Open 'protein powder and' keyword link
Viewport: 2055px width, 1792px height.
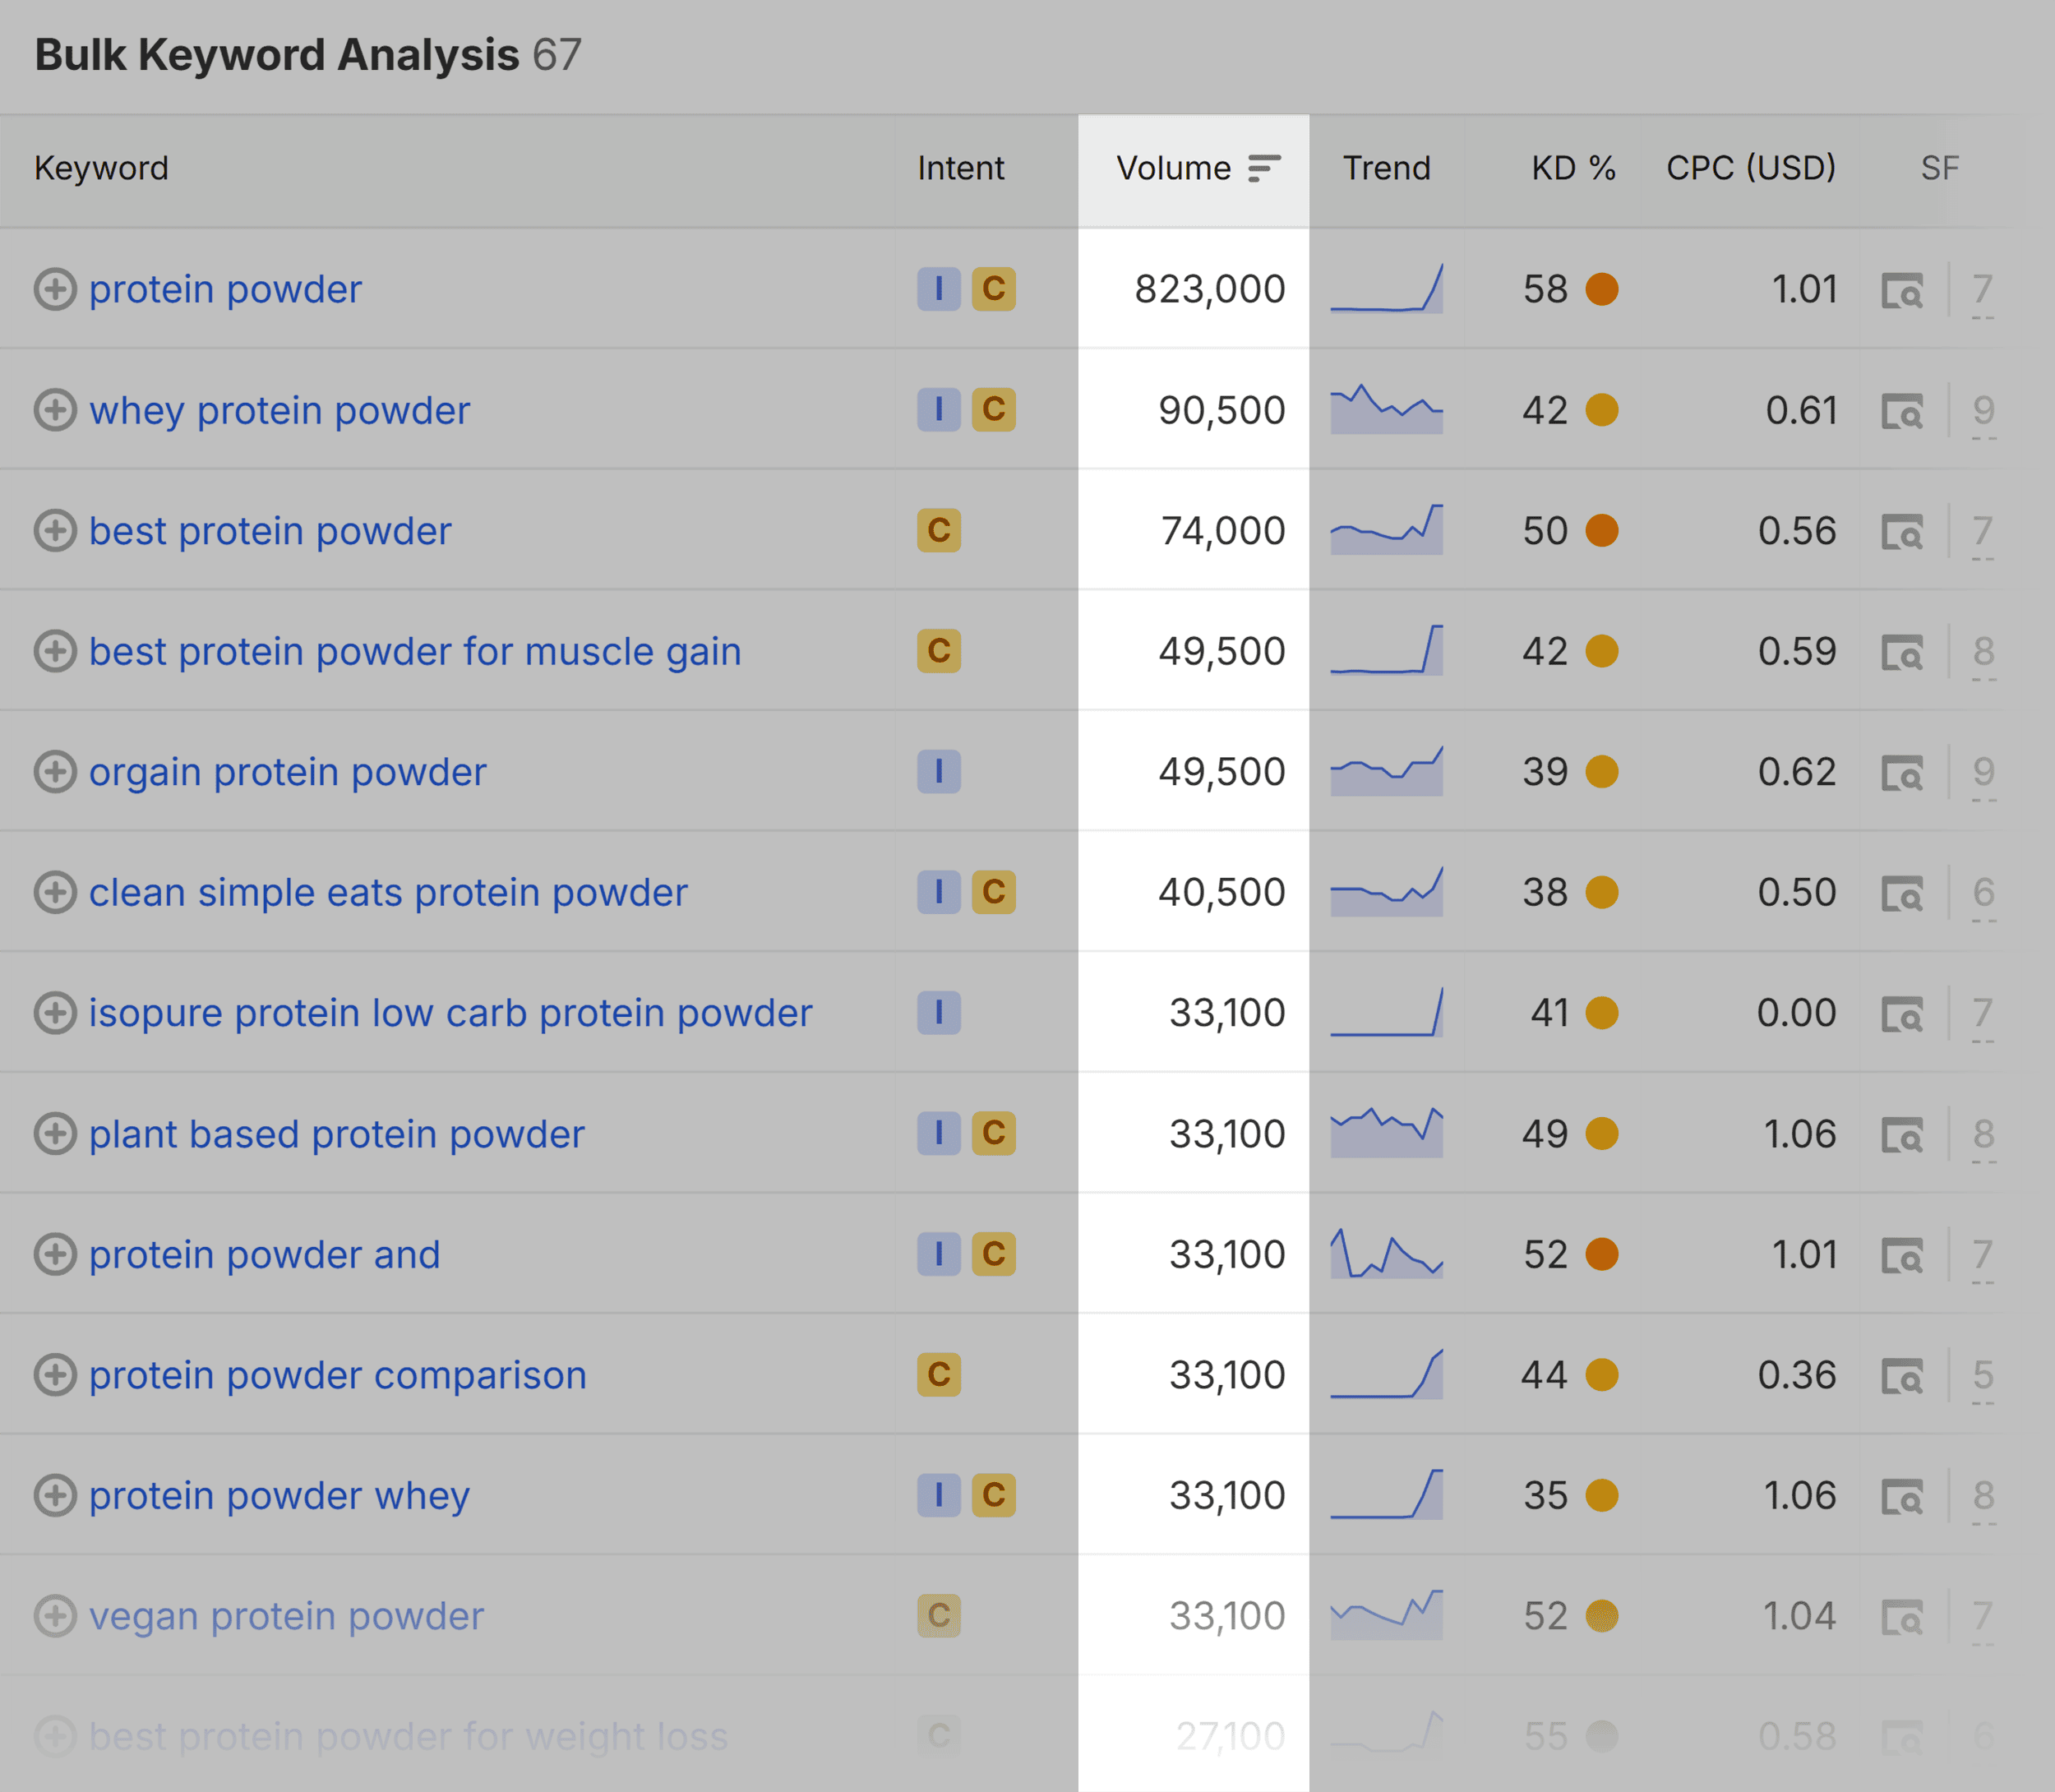tap(264, 1255)
